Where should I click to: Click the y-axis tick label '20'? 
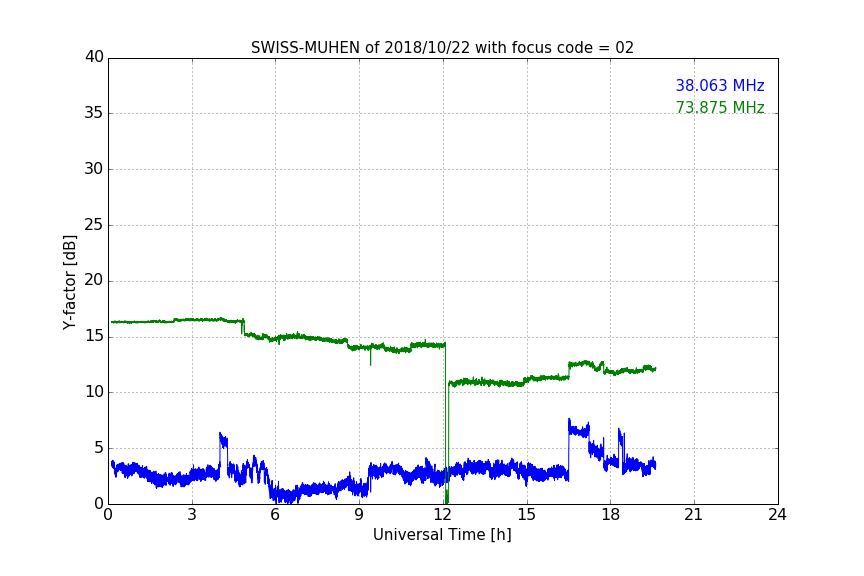tap(94, 280)
